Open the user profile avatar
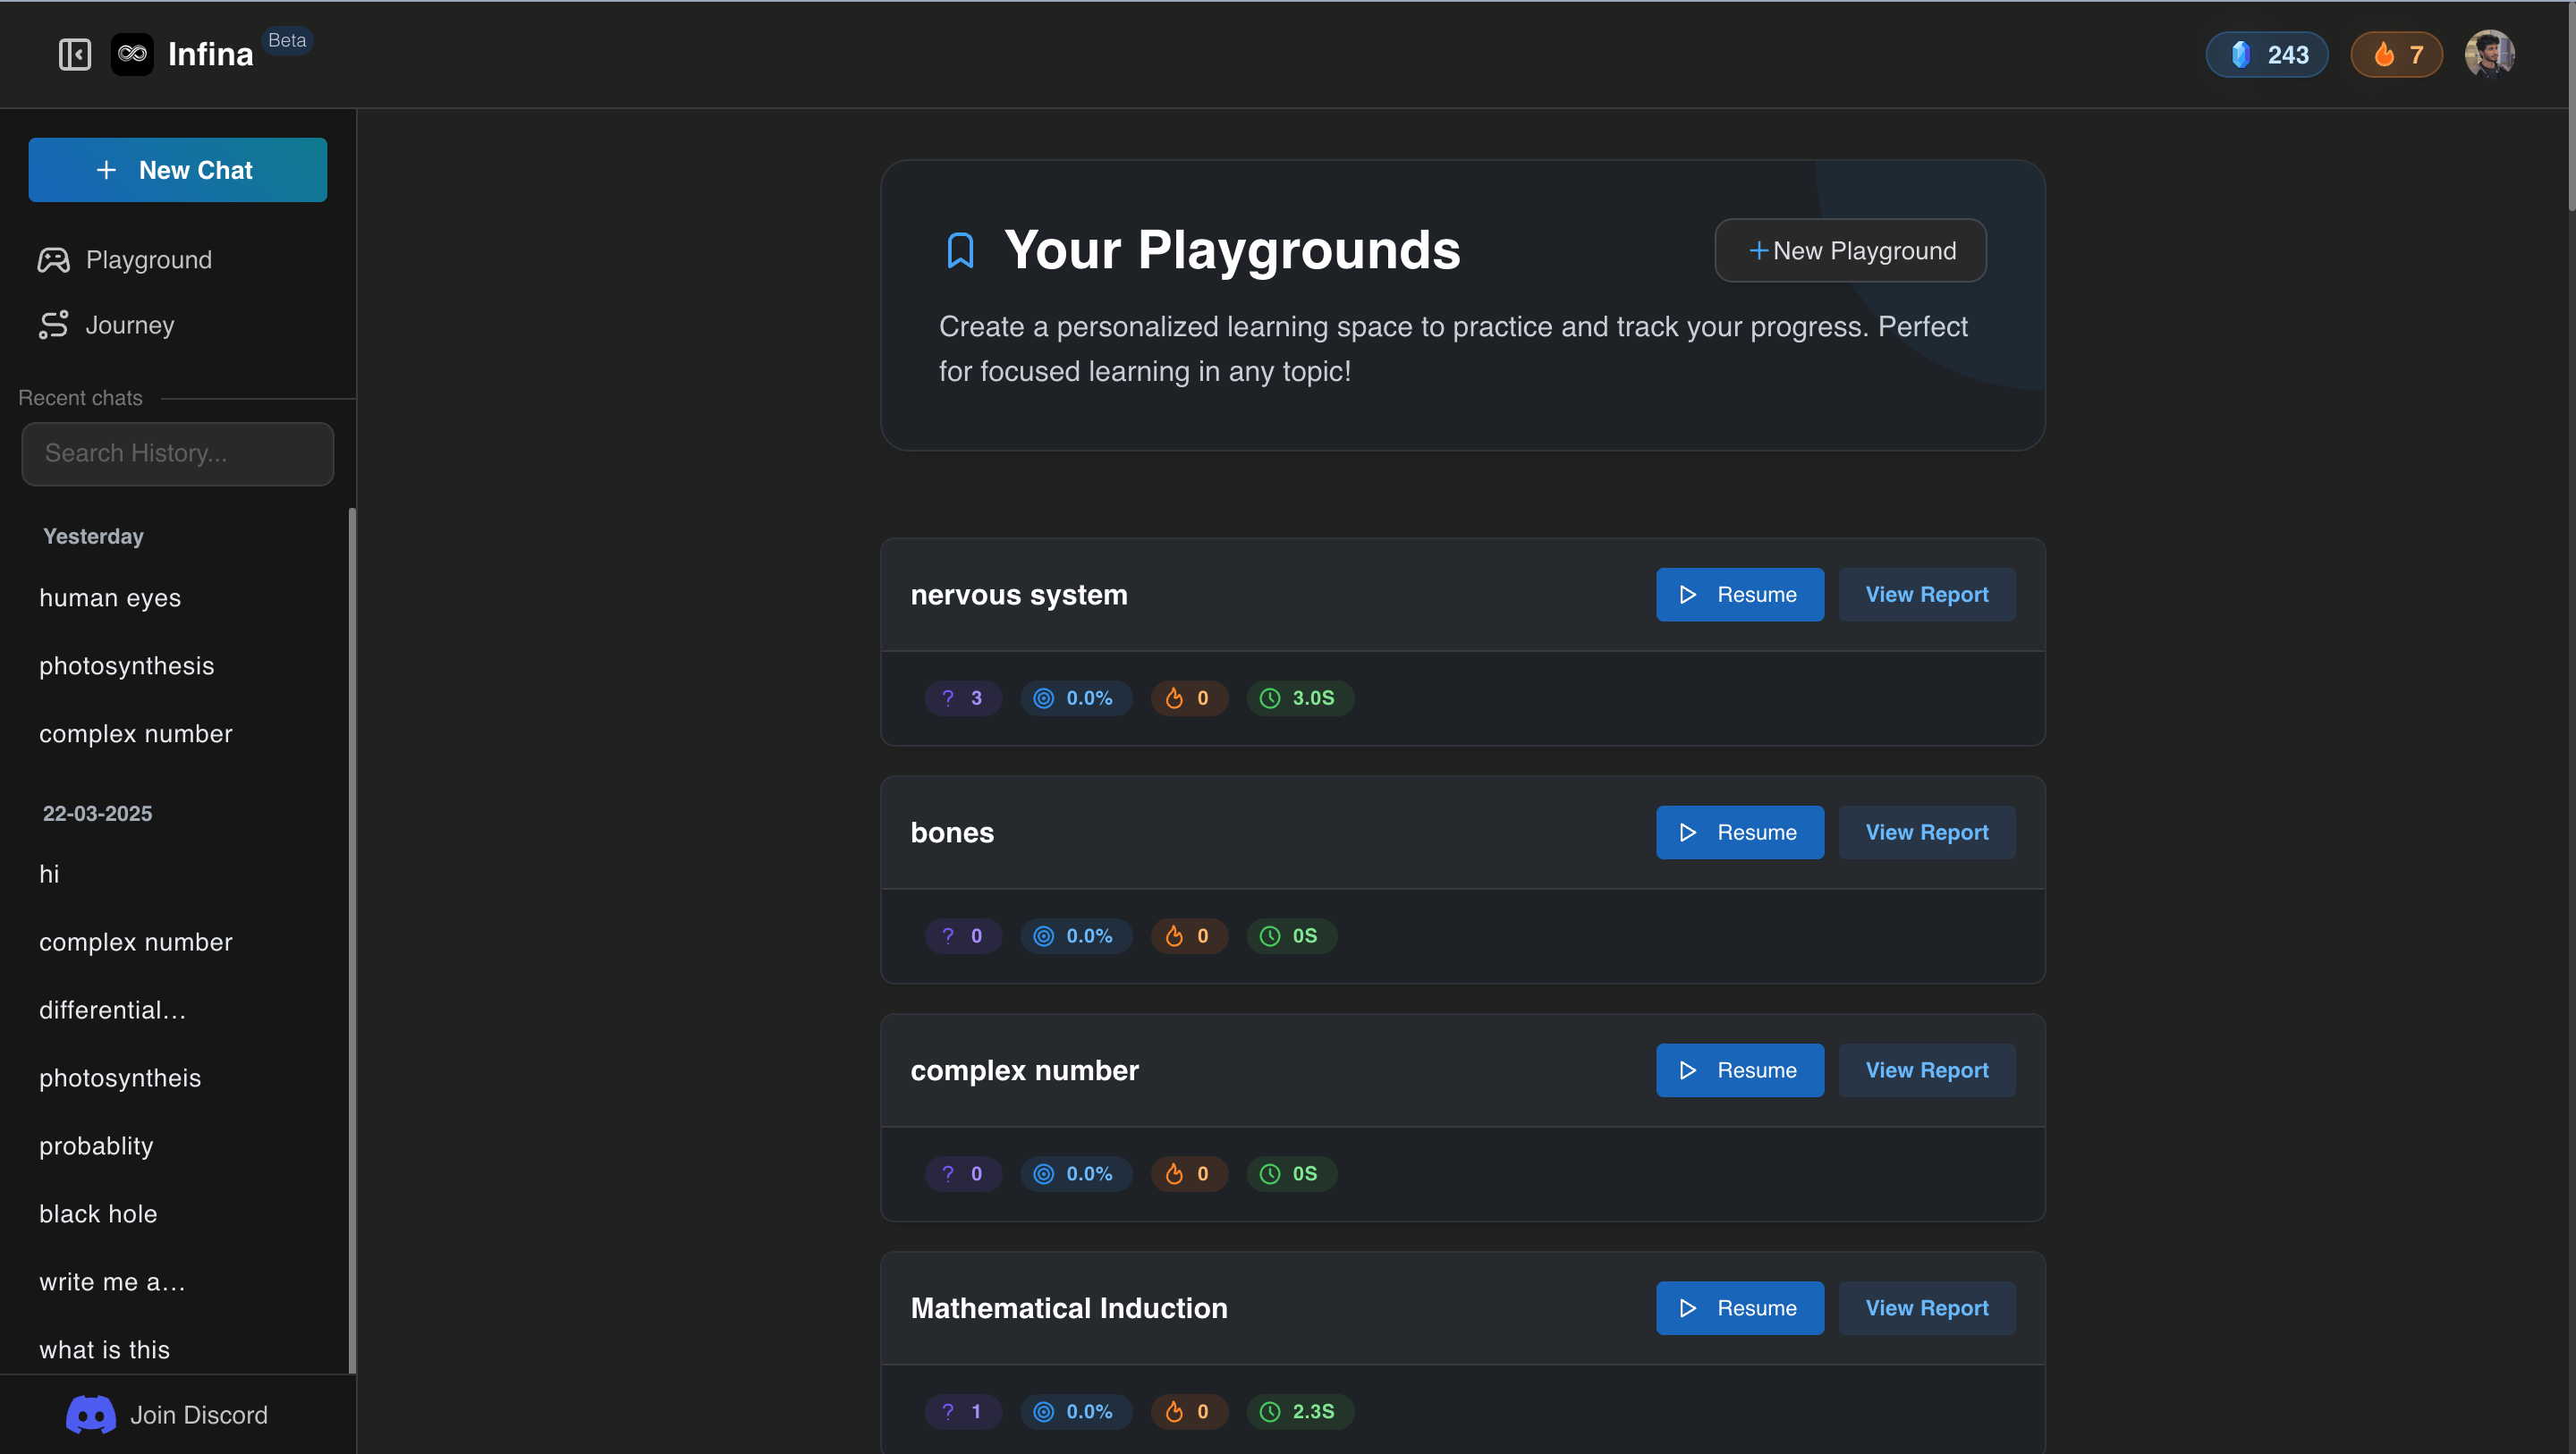This screenshot has height=1454, width=2576. 2488,54
